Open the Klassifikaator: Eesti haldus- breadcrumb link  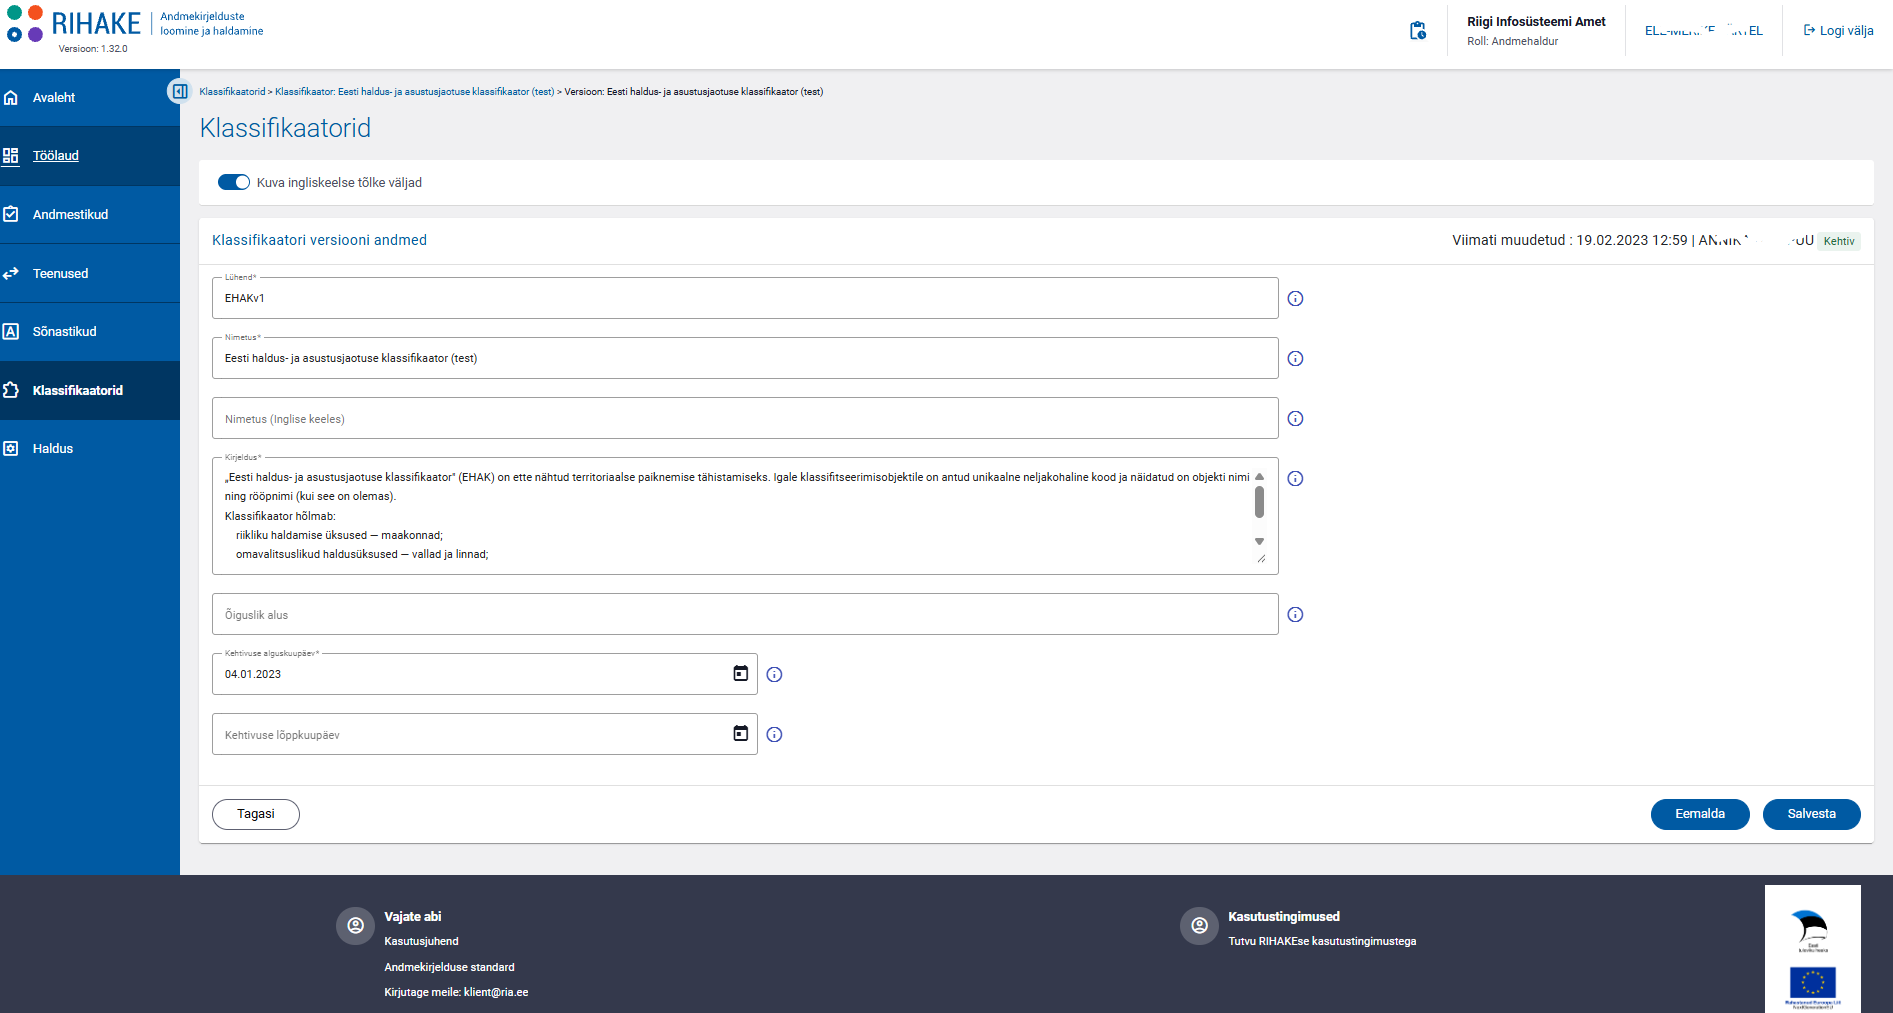pyautogui.click(x=414, y=92)
